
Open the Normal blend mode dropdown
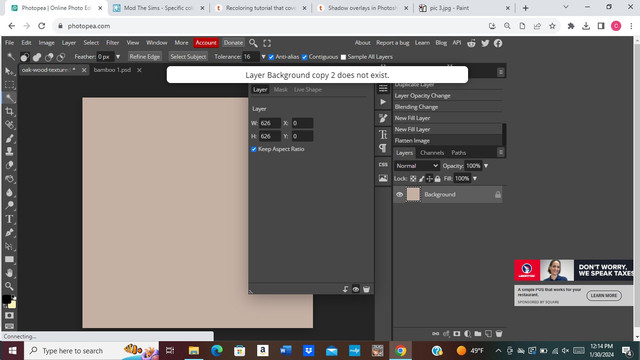[x=416, y=166]
